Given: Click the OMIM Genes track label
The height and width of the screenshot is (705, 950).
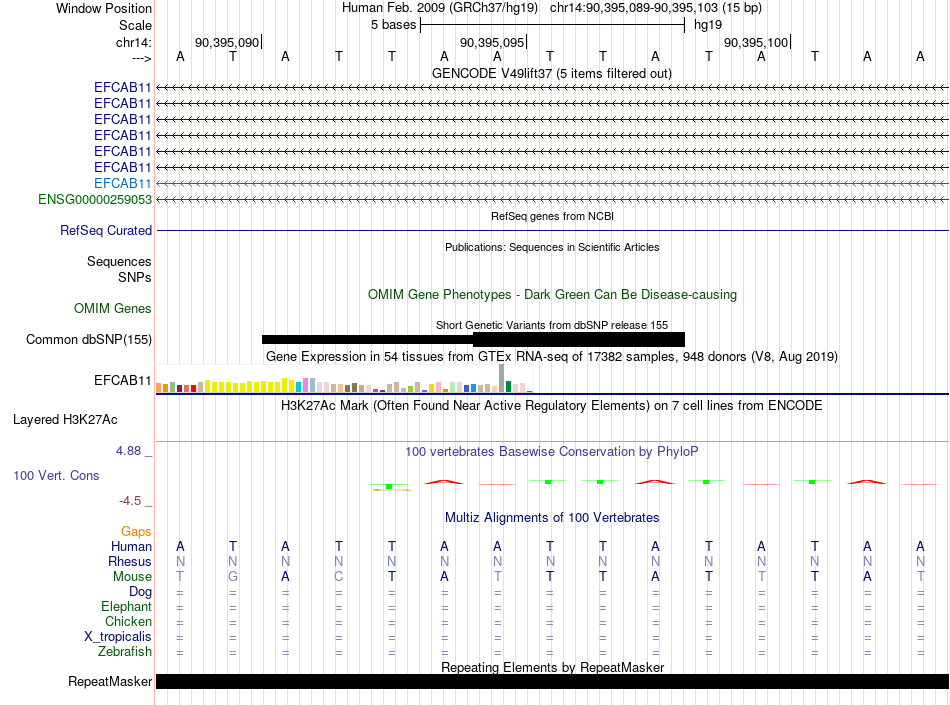Looking at the screenshot, I should pyautogui.click(x=112, y=309).
